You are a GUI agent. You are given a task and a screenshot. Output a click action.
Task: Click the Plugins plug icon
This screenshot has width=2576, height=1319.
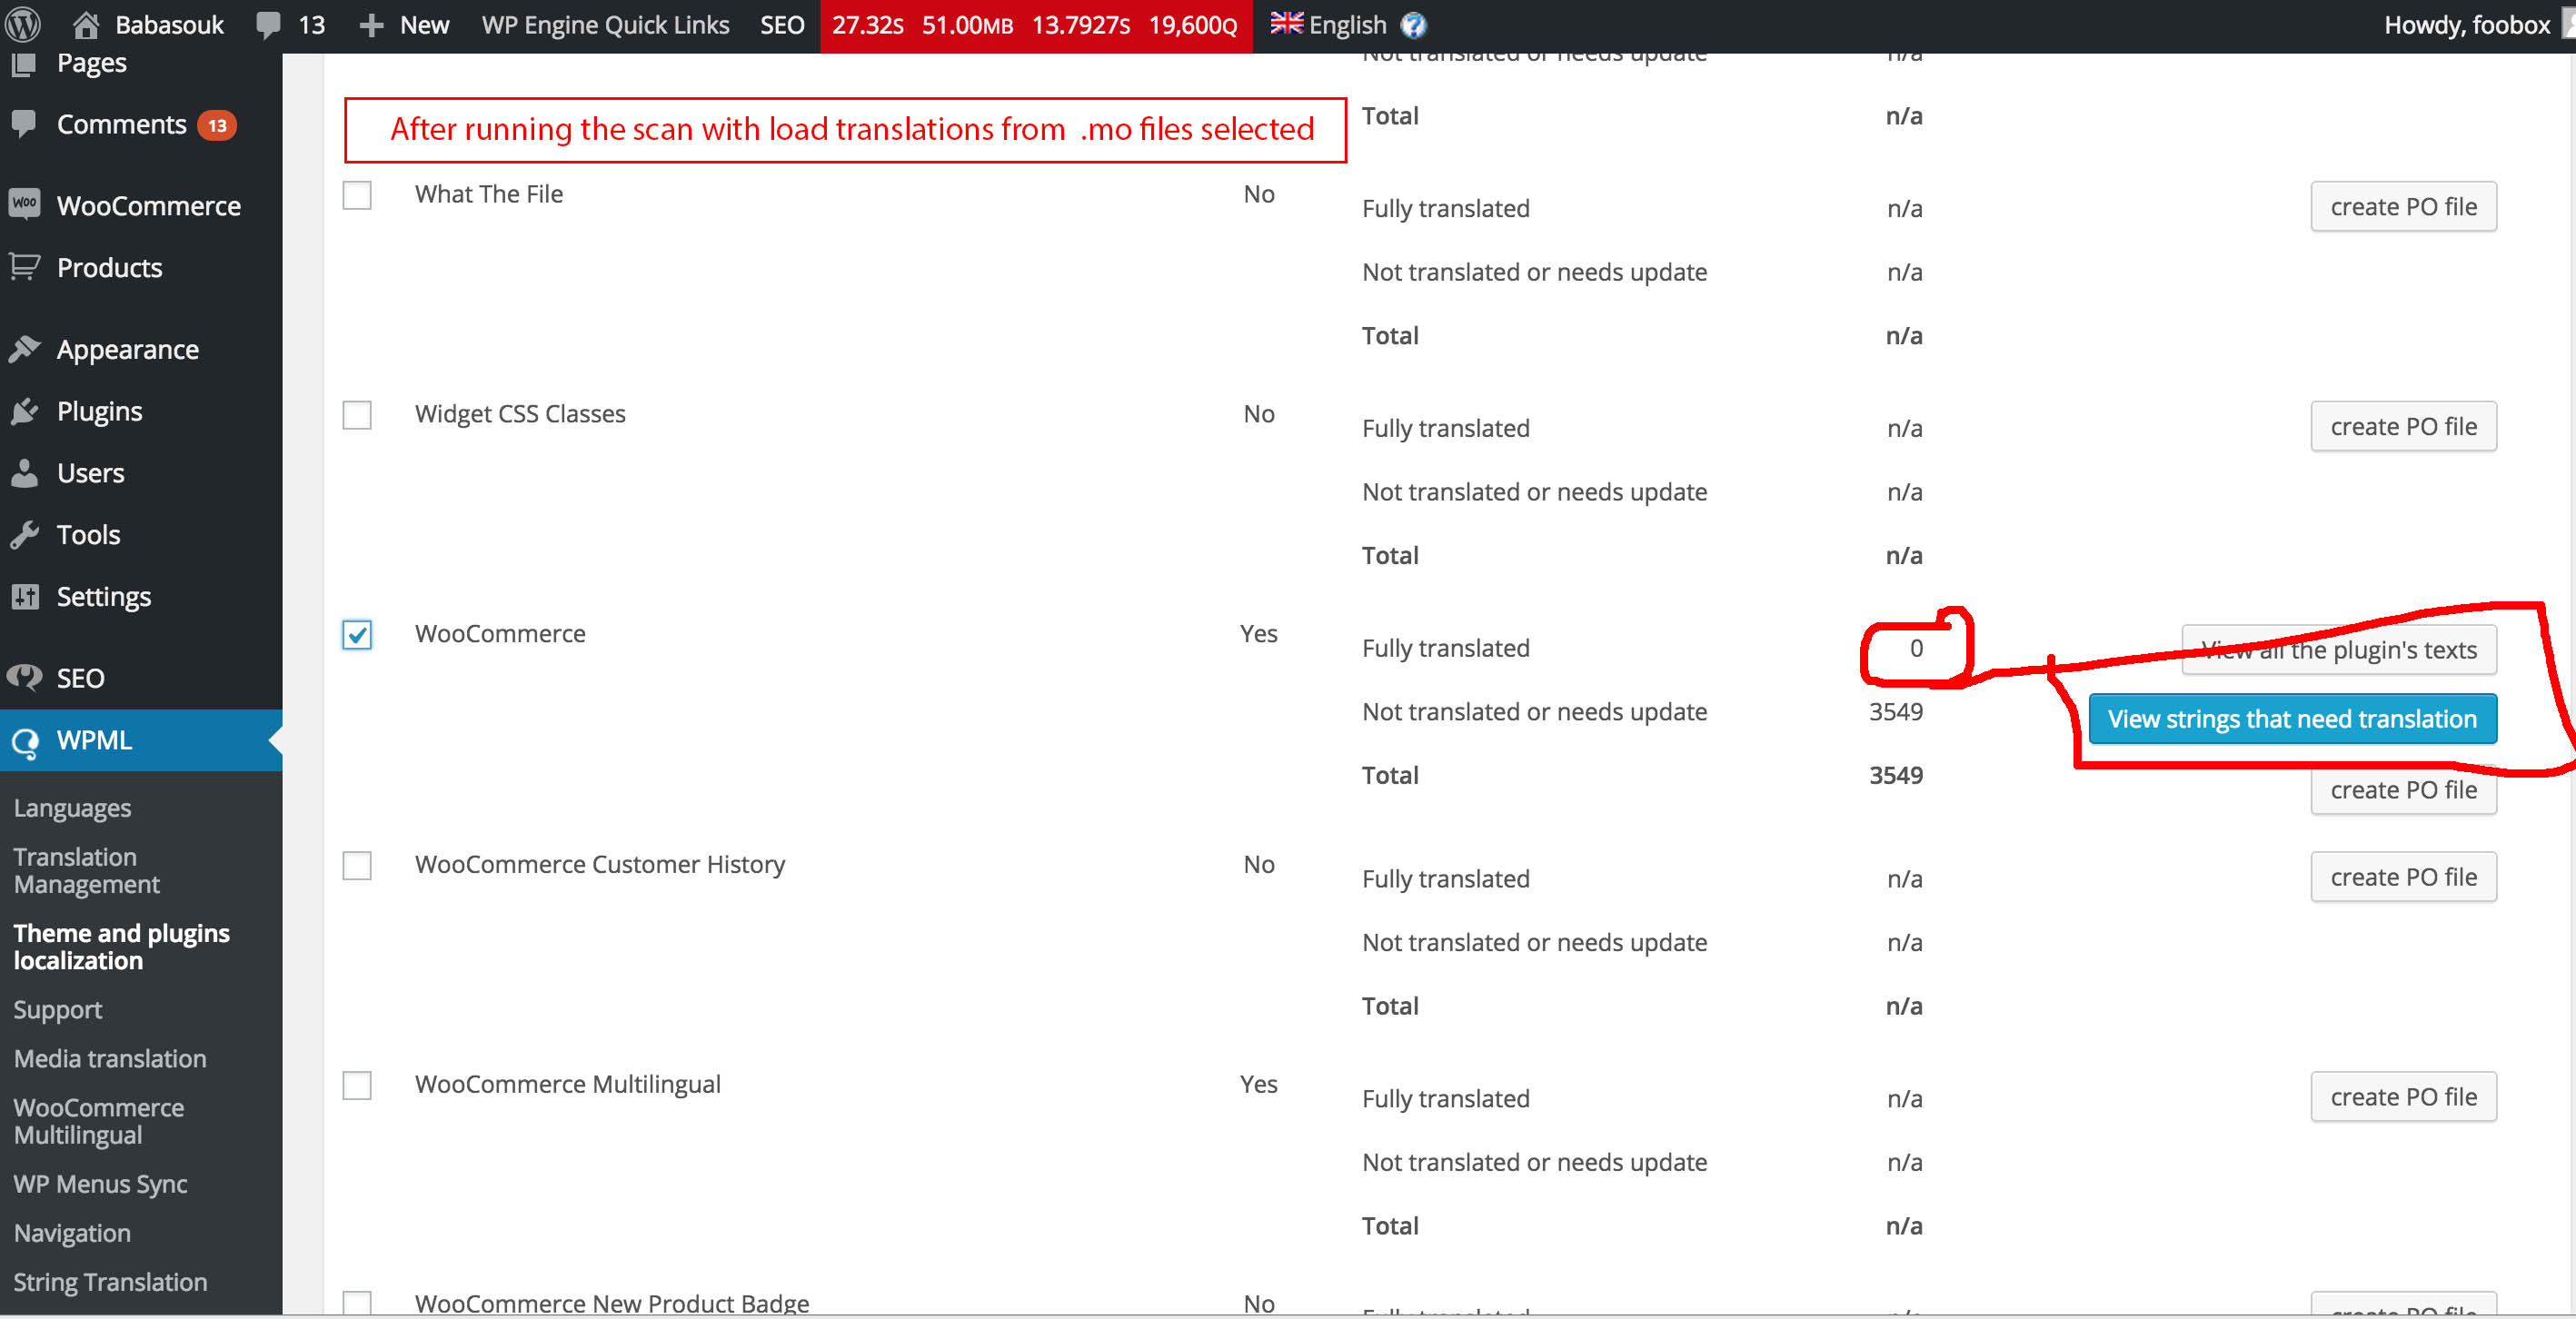(25, 411)
